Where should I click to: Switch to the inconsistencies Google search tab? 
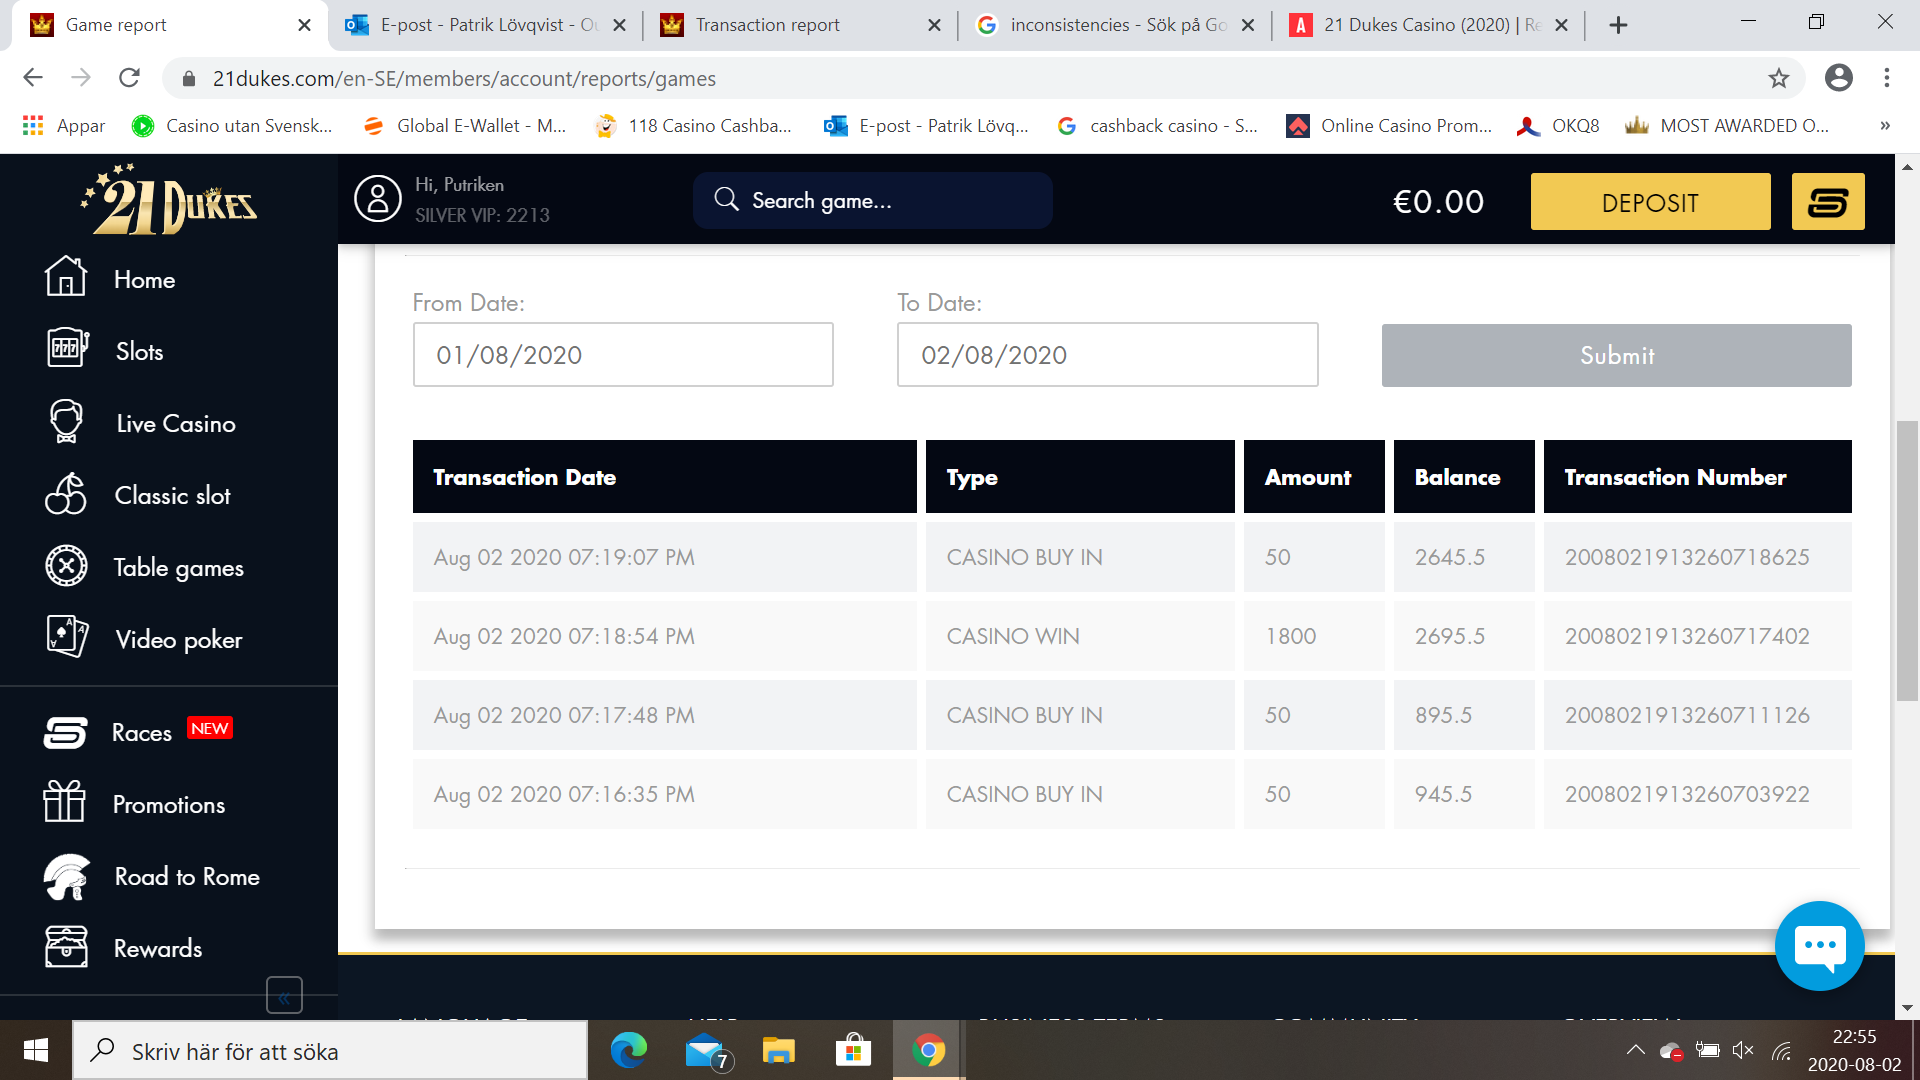tap(1115, 25)
